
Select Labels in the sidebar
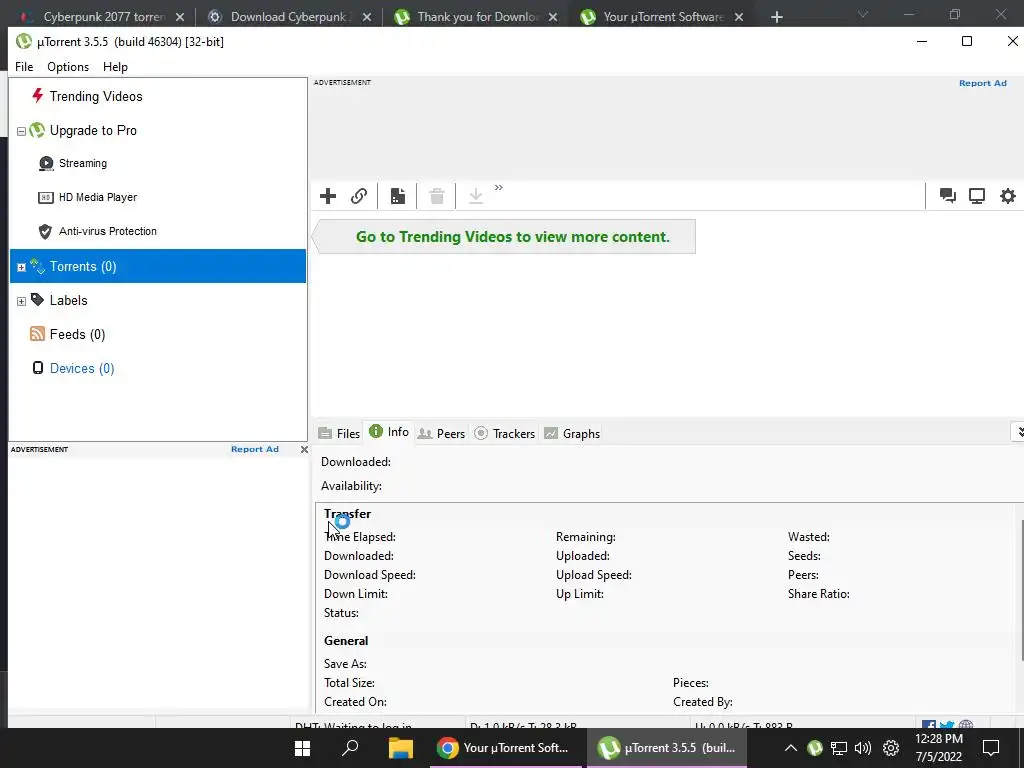tap(69, 300)
